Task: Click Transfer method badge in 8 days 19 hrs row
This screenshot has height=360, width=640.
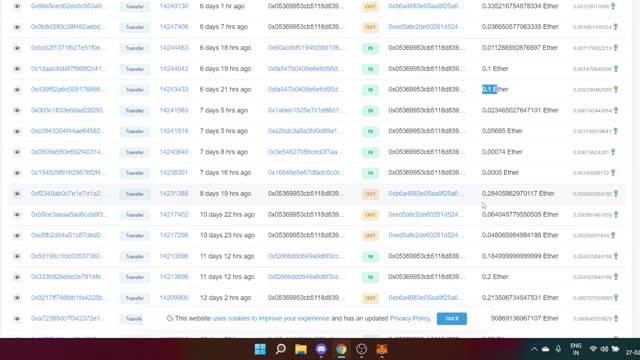Action: [x=135, y=194]
